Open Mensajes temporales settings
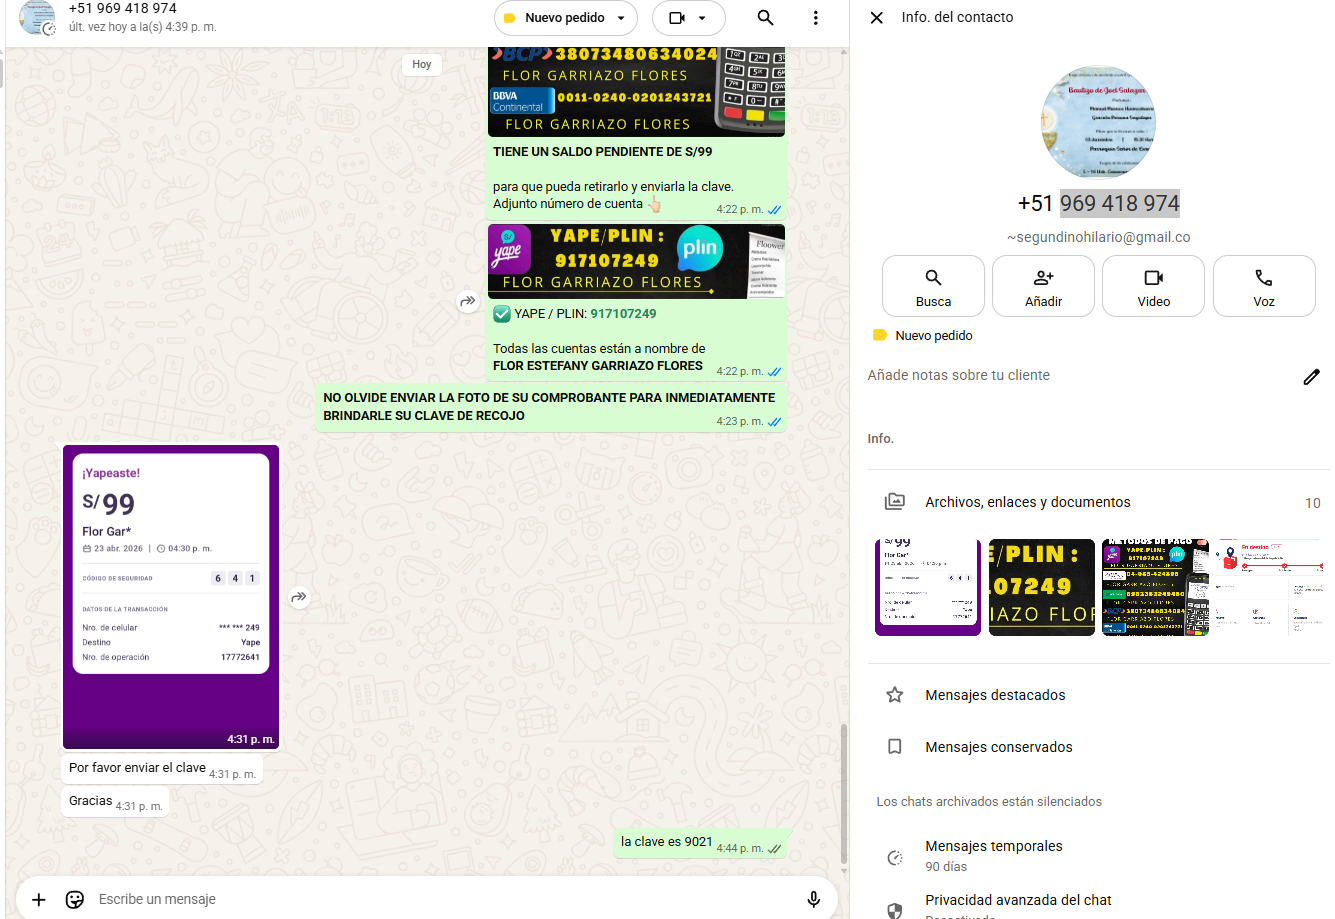Viewport: 1335px width, 919px height. (994, 855)
